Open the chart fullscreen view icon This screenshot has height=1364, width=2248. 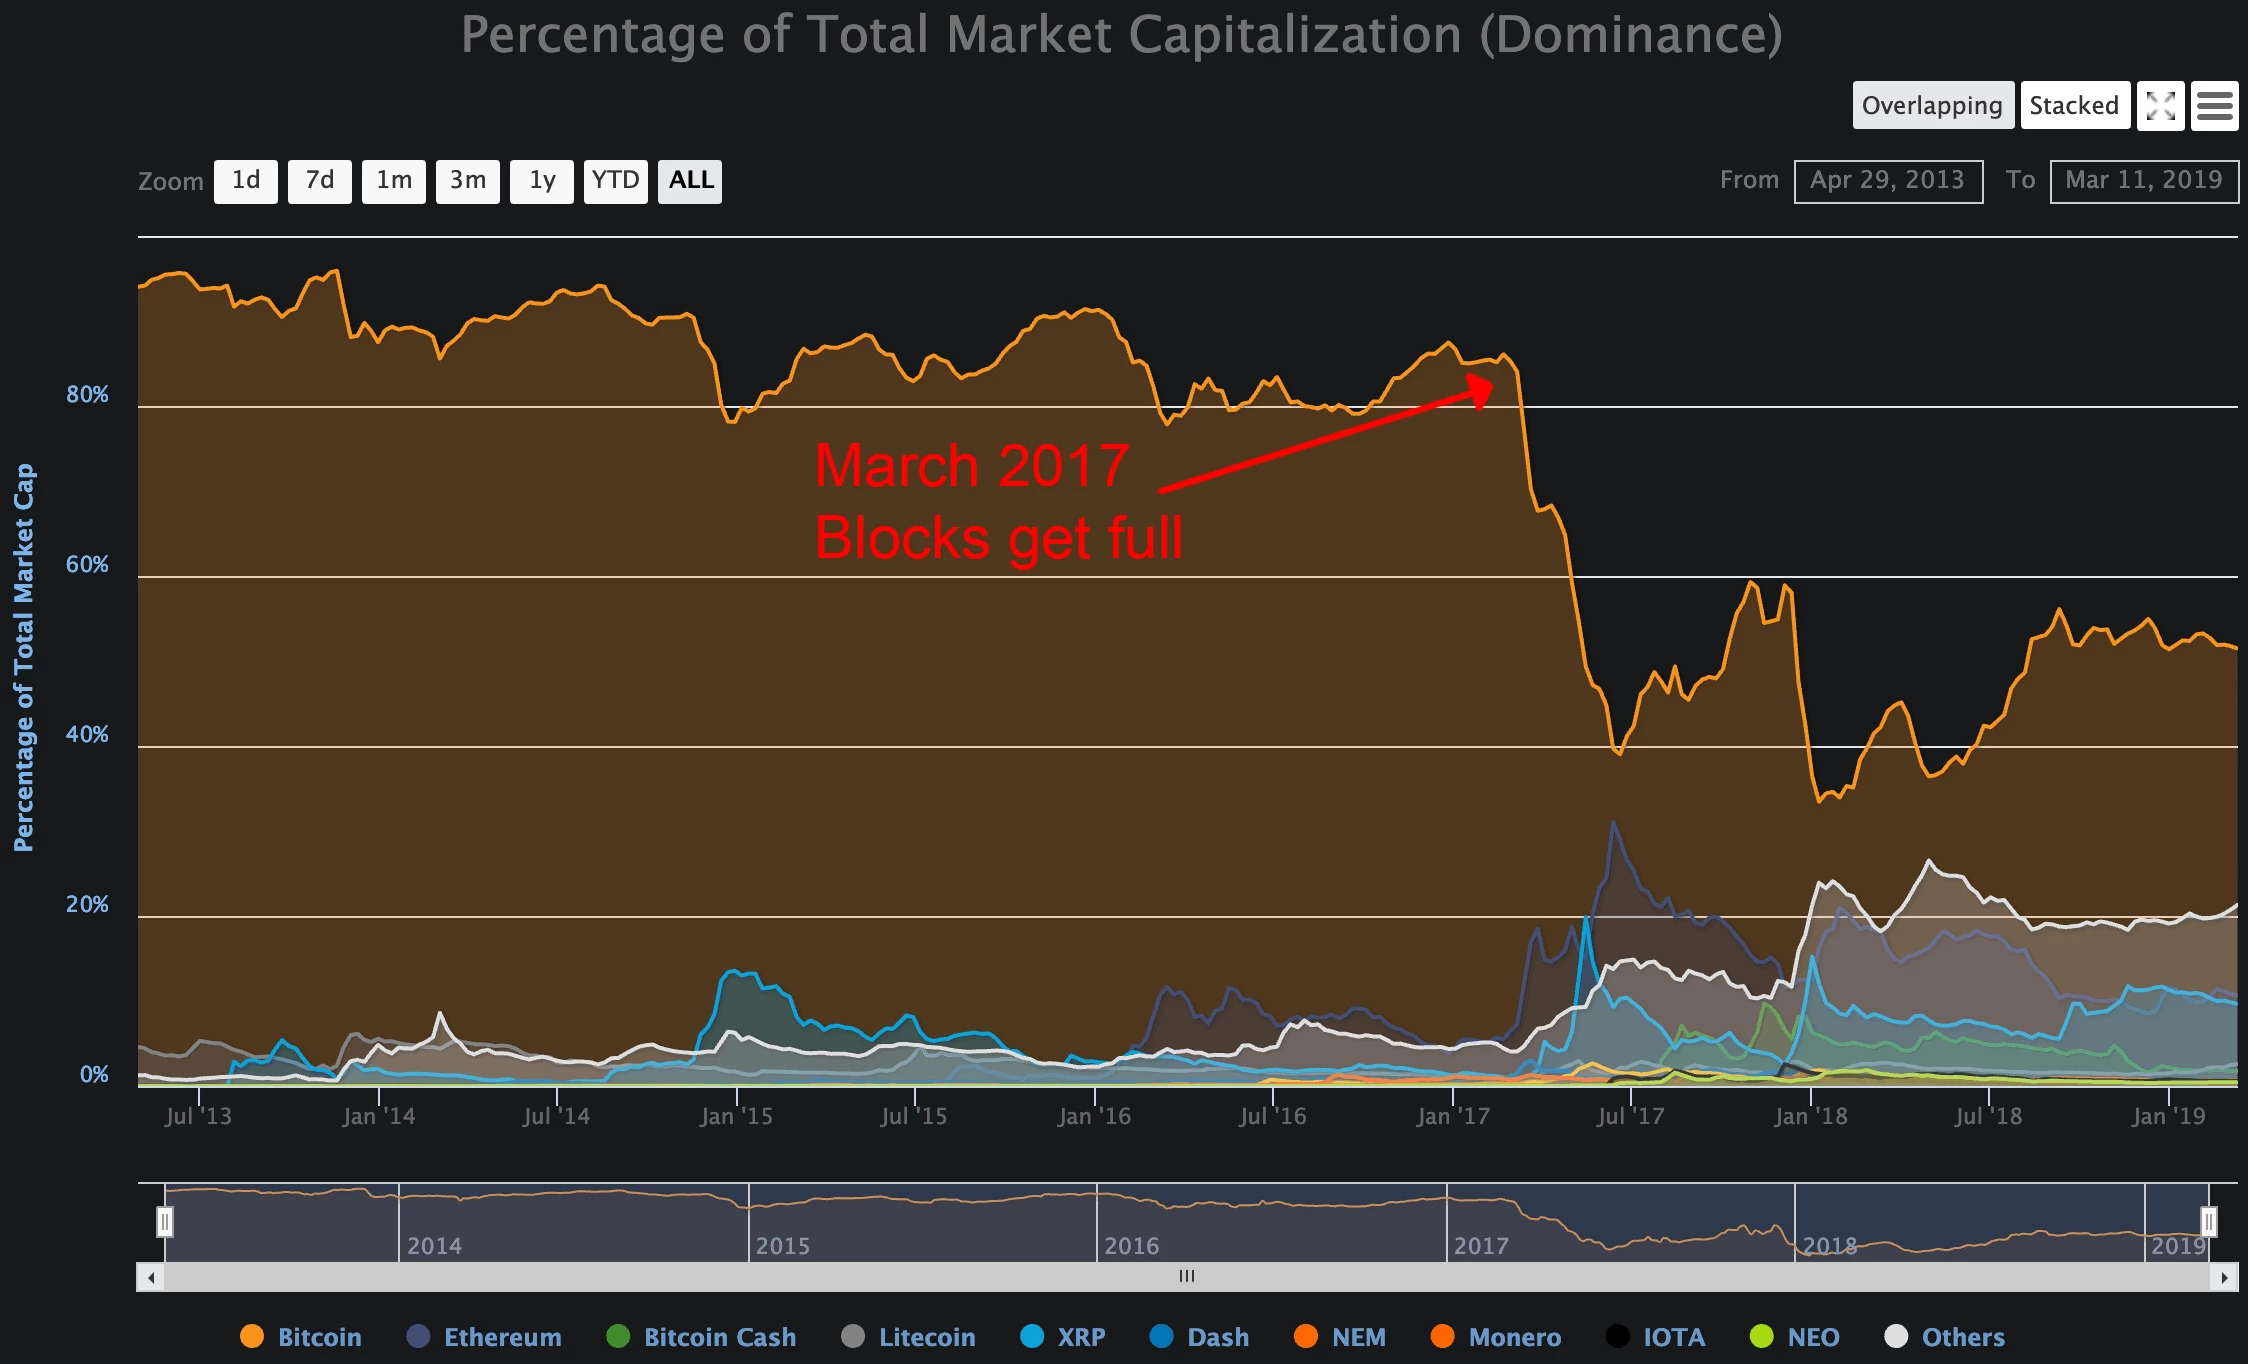point(2160,106)
